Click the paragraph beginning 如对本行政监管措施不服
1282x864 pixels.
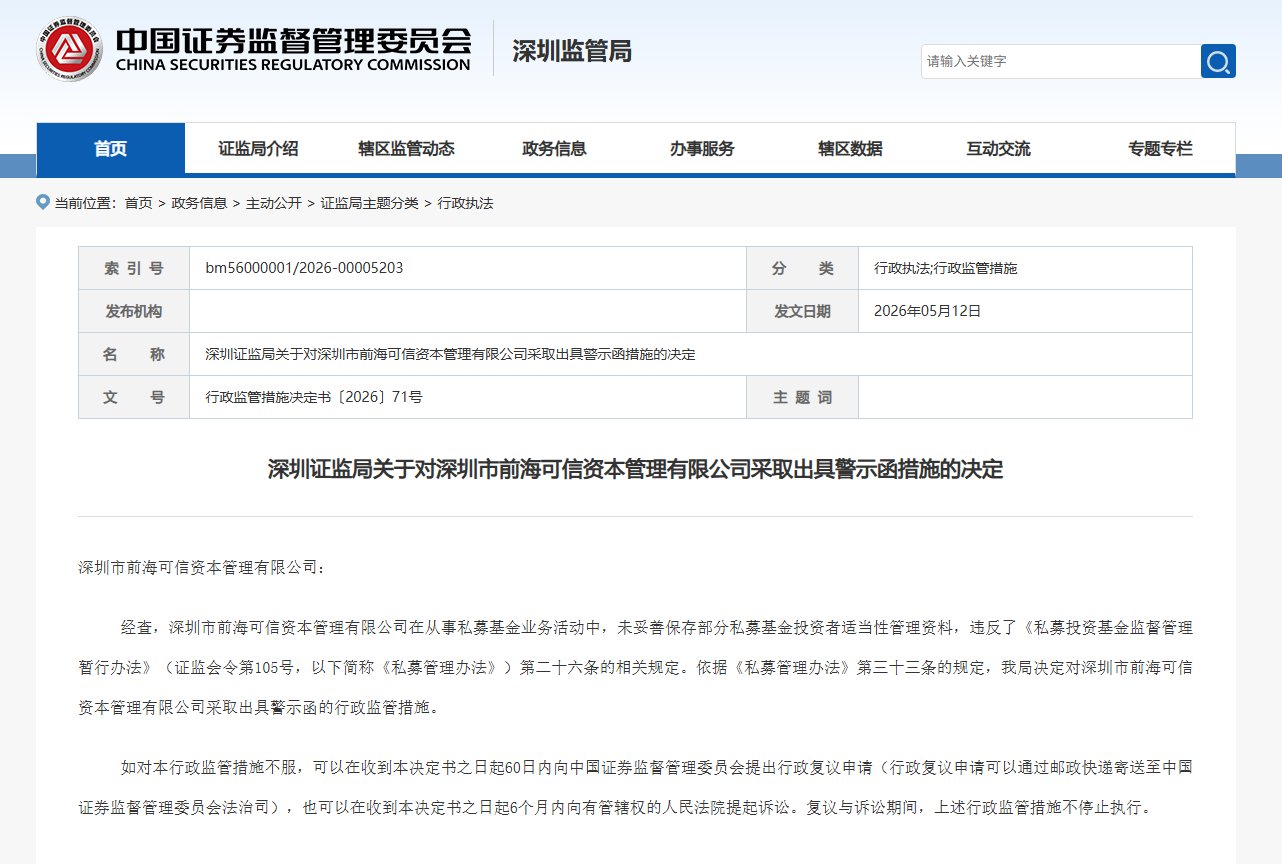point(635,787)
